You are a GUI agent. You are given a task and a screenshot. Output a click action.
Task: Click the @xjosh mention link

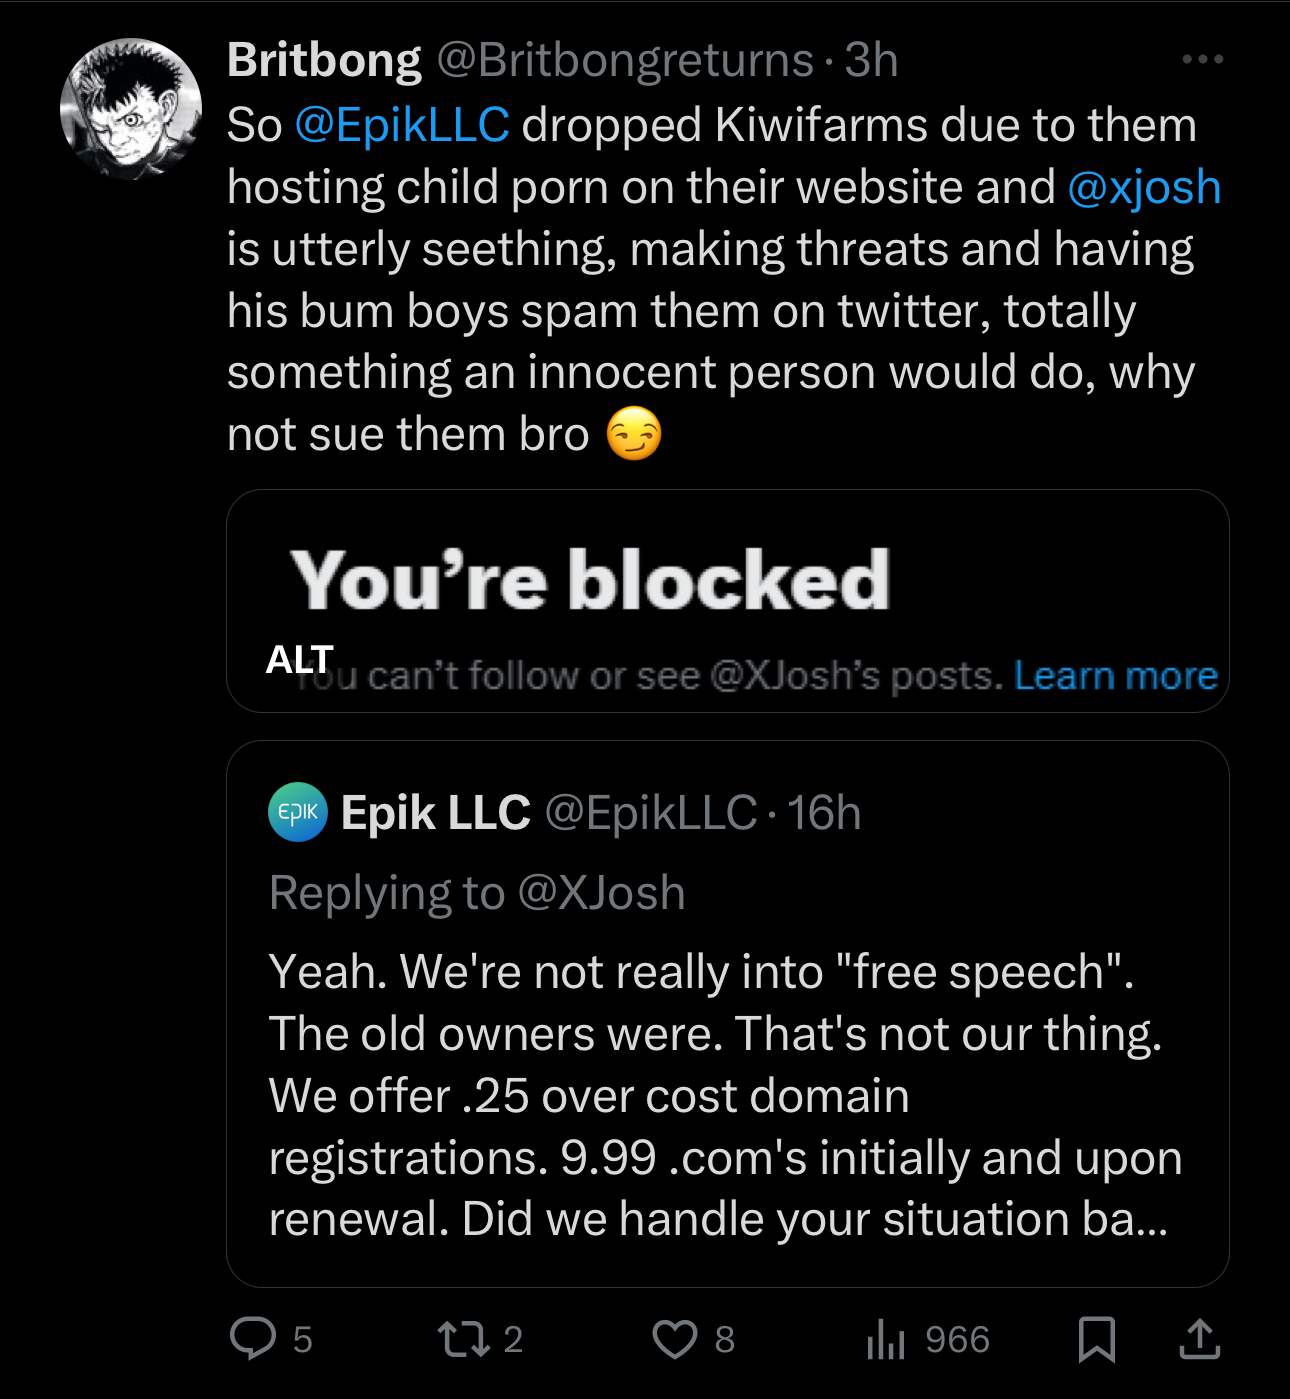pos(1144,188)
